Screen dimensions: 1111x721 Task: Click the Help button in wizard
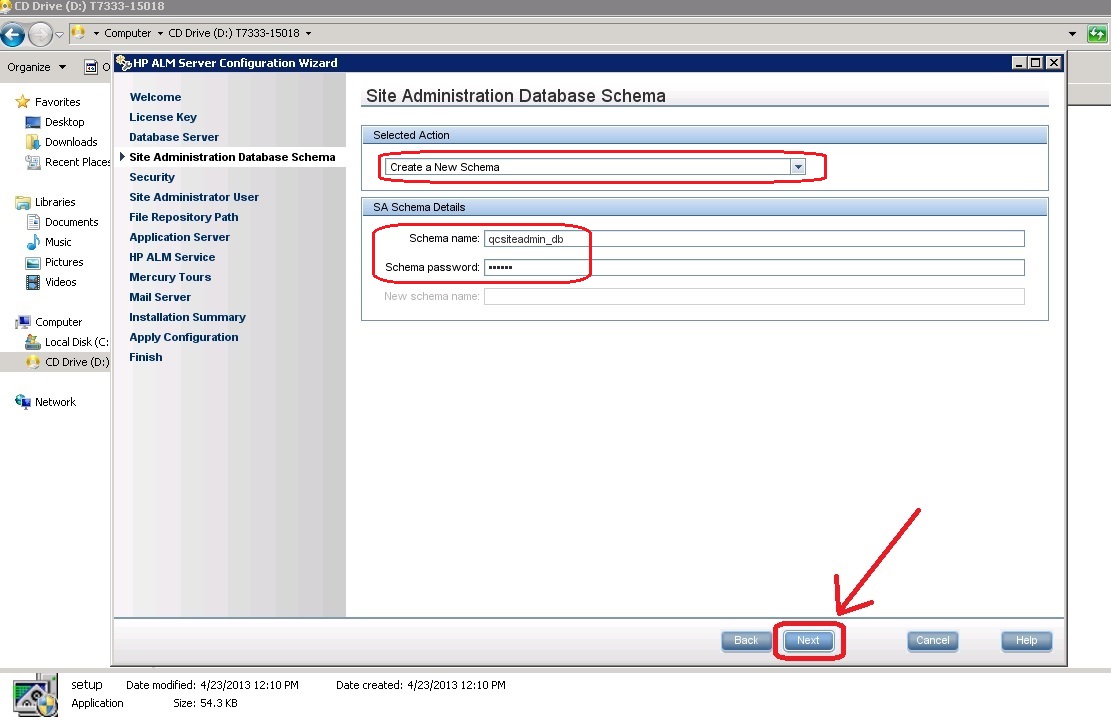(1026, 640)
